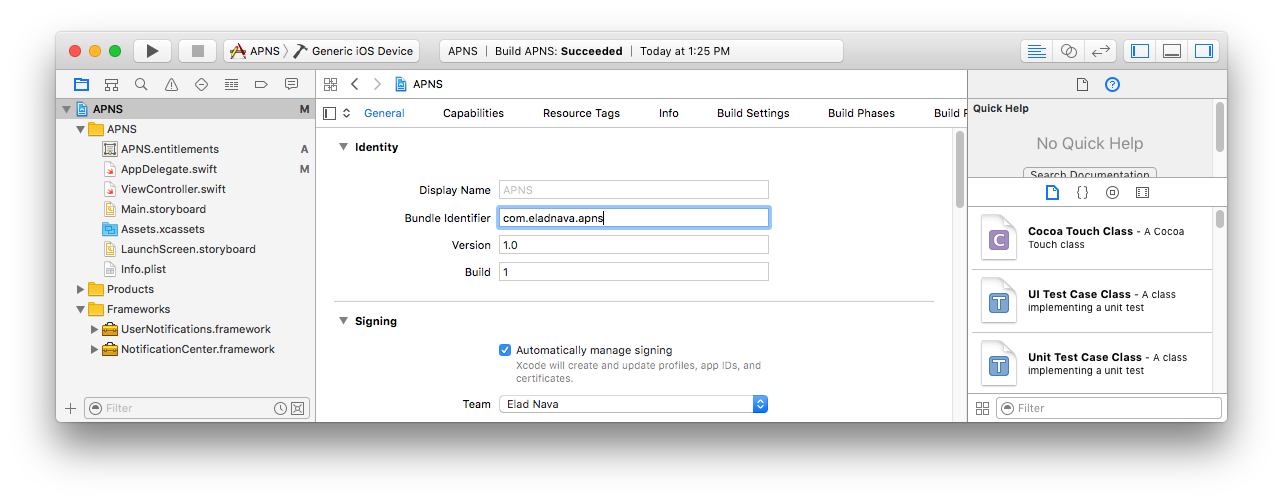Expand UserNotifications.framework
This screenshot has width=1283, height=502.
[x=95, y=329]
